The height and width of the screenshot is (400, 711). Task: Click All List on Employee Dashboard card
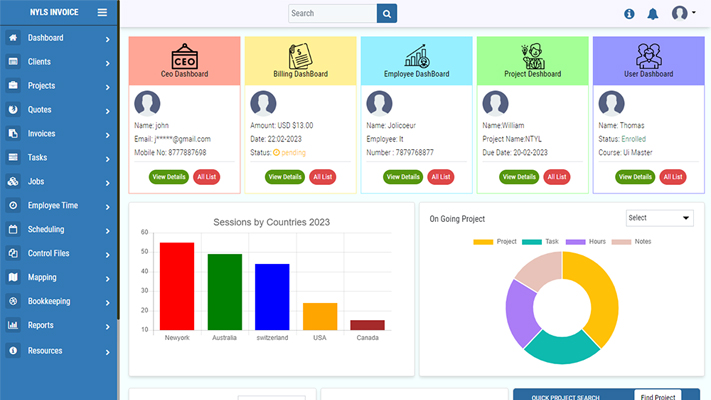point(441,177)
